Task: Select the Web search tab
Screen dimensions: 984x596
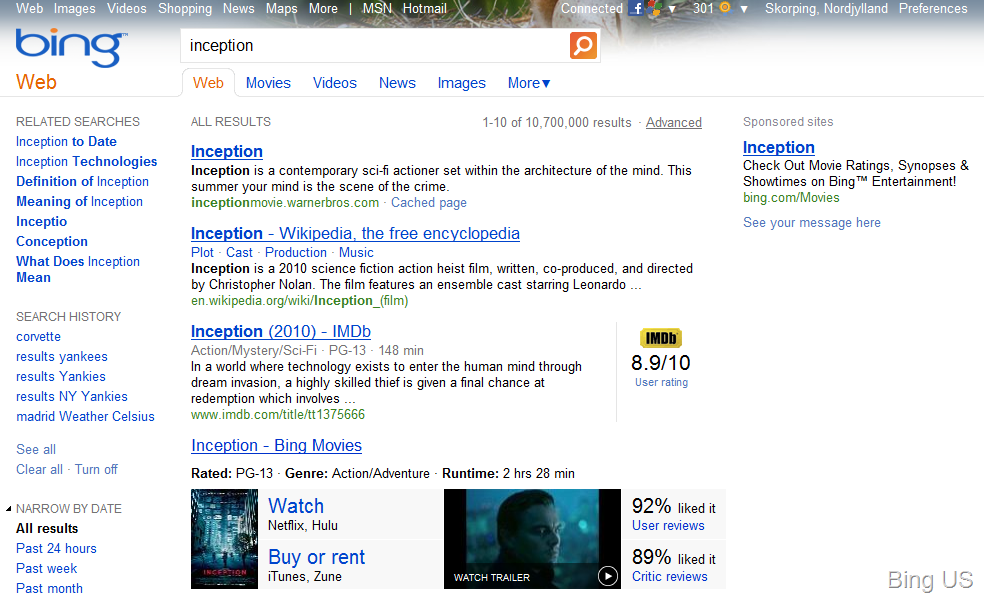Action: click(x=208, y=83)
